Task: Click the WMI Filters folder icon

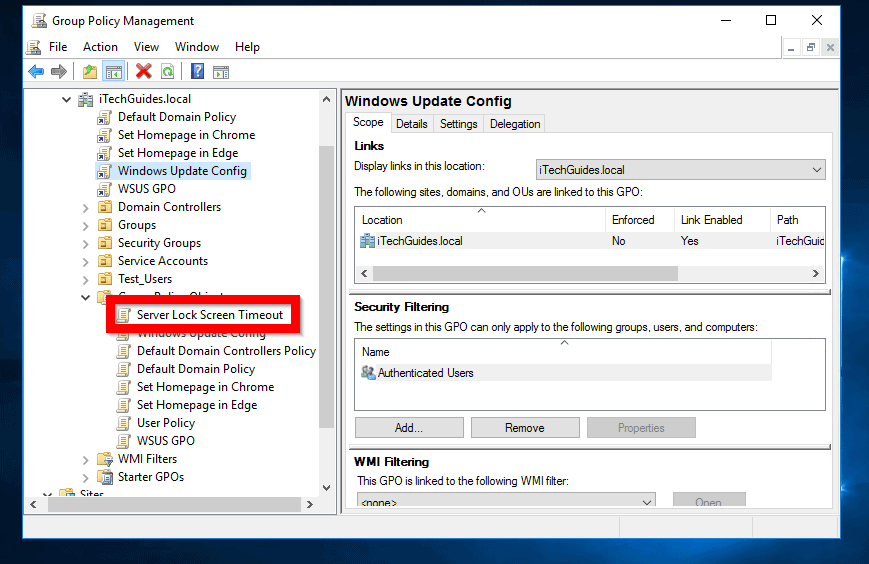Action: click(105, 459)
